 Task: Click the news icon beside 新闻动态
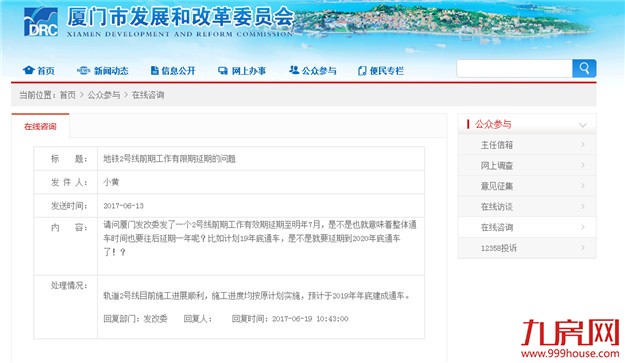(x=83, y=71)
